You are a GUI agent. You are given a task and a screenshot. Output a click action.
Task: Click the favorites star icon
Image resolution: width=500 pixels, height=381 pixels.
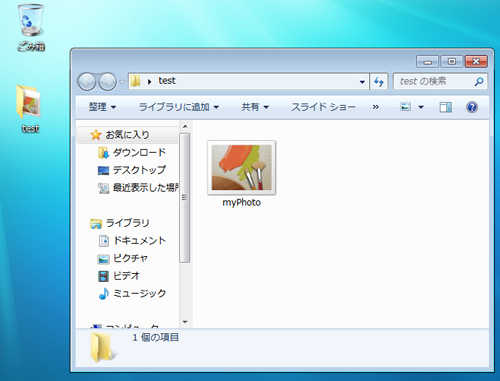coord(96,135)
